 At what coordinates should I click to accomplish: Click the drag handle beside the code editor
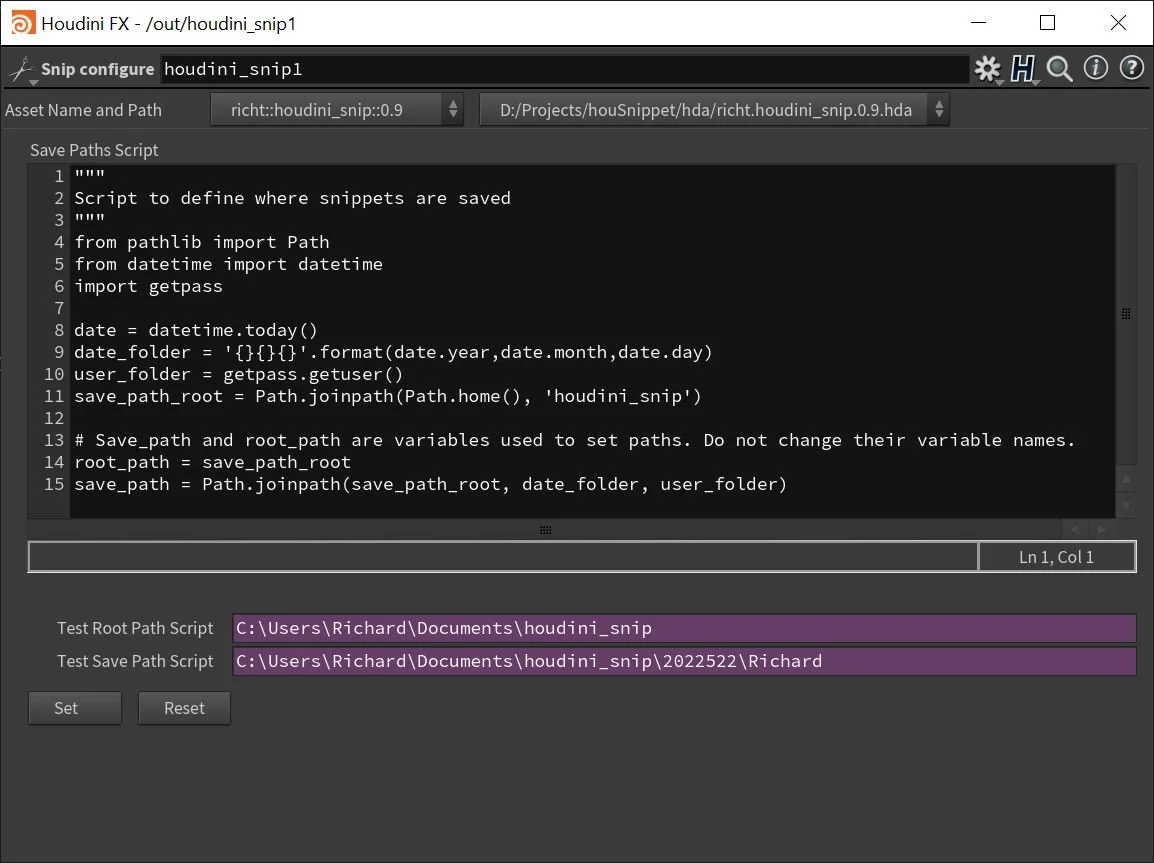1125,313
